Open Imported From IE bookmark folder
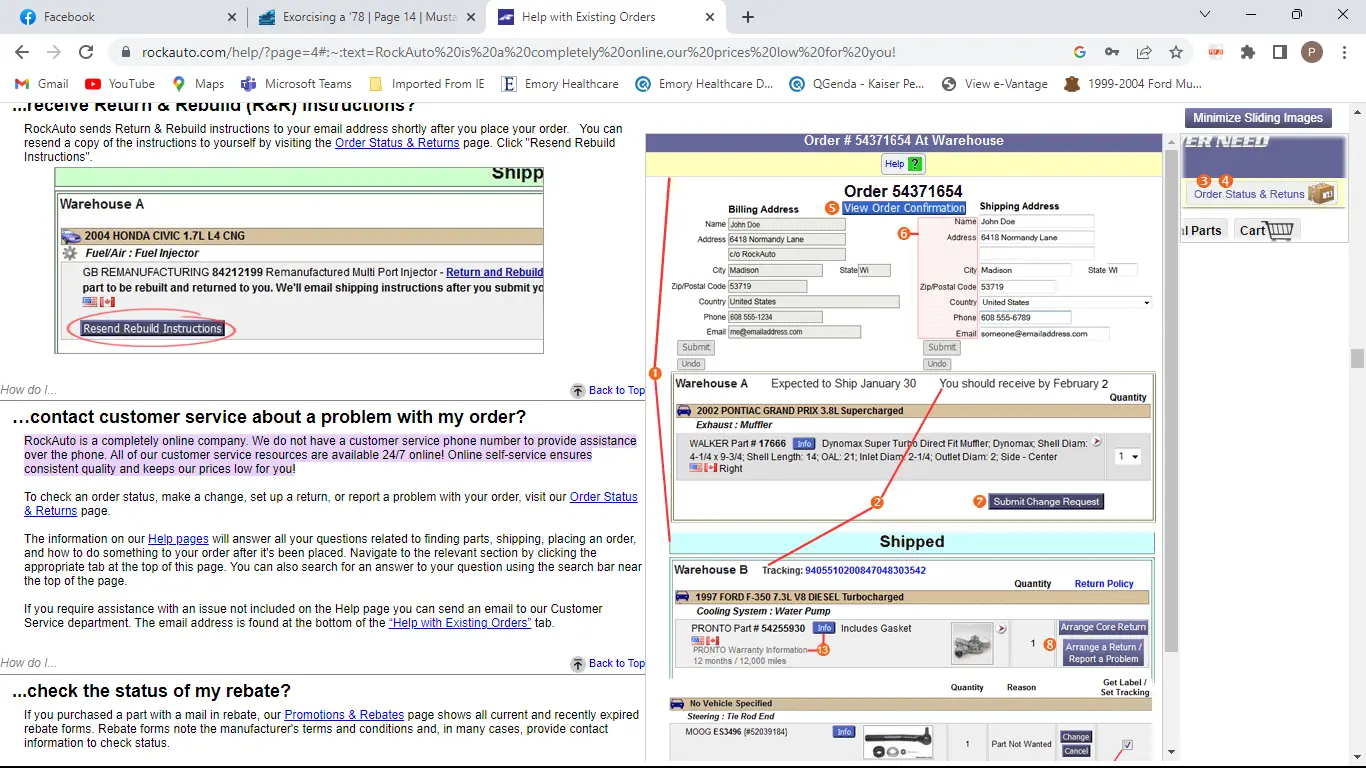This screenshot has width=1366, height=768. pos(427,84)
